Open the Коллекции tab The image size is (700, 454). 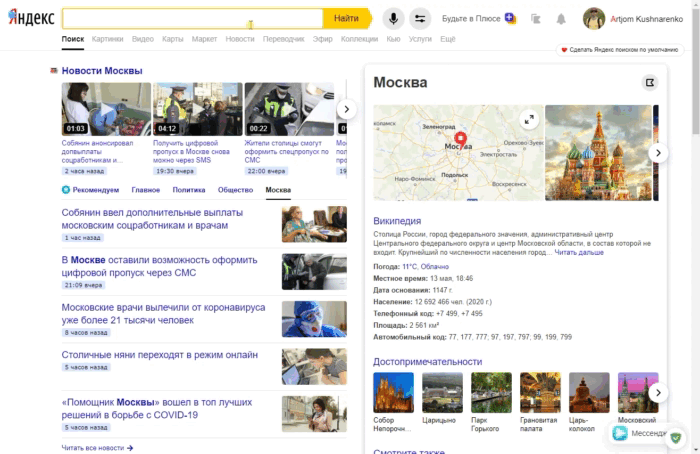click(x=359, y=39)
